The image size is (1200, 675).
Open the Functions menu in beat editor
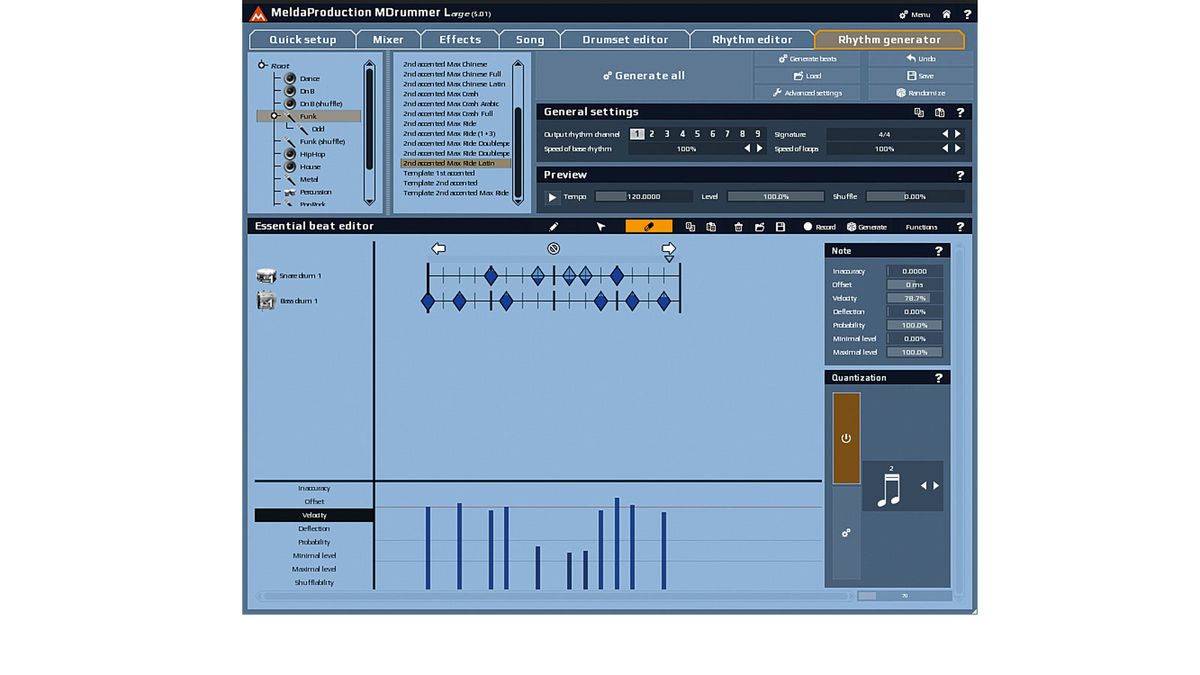[921, 227]
